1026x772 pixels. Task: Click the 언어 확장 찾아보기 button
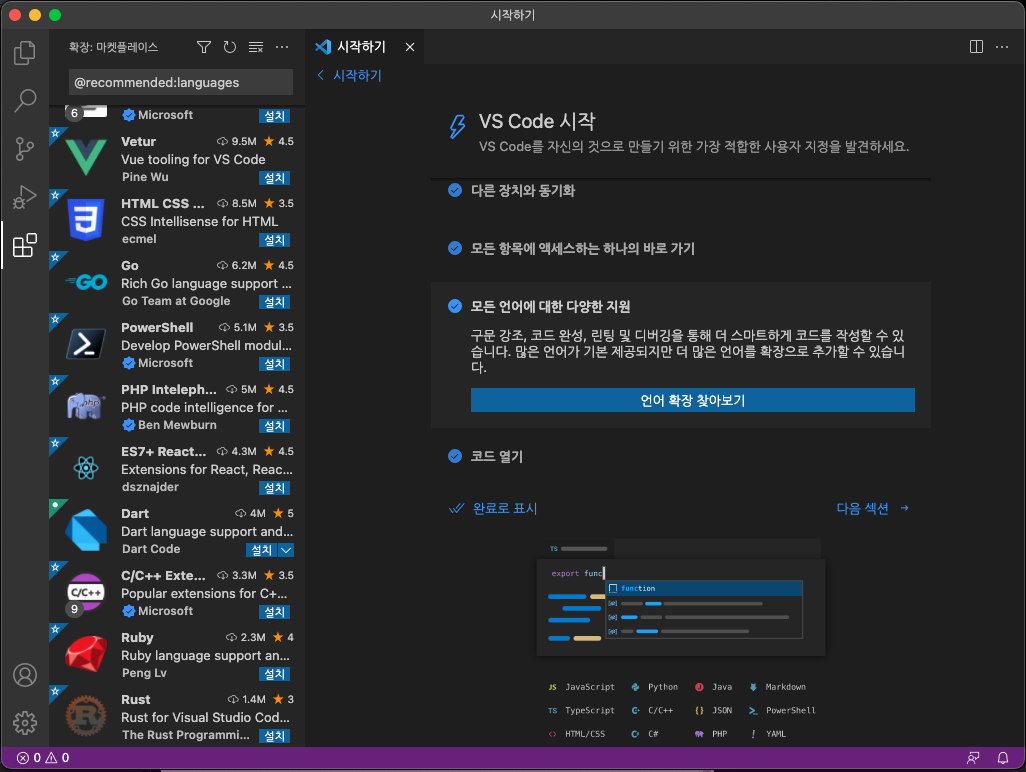click(692, 400)
